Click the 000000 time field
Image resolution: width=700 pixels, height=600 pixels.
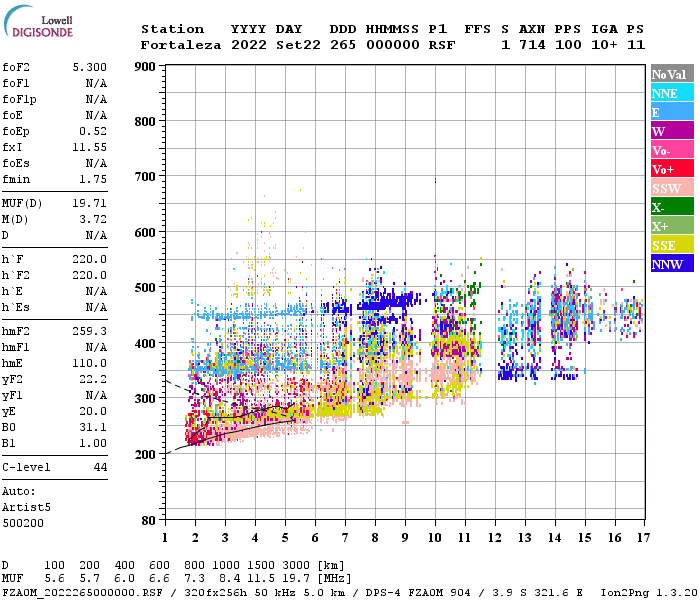click(x=392, y=45)
